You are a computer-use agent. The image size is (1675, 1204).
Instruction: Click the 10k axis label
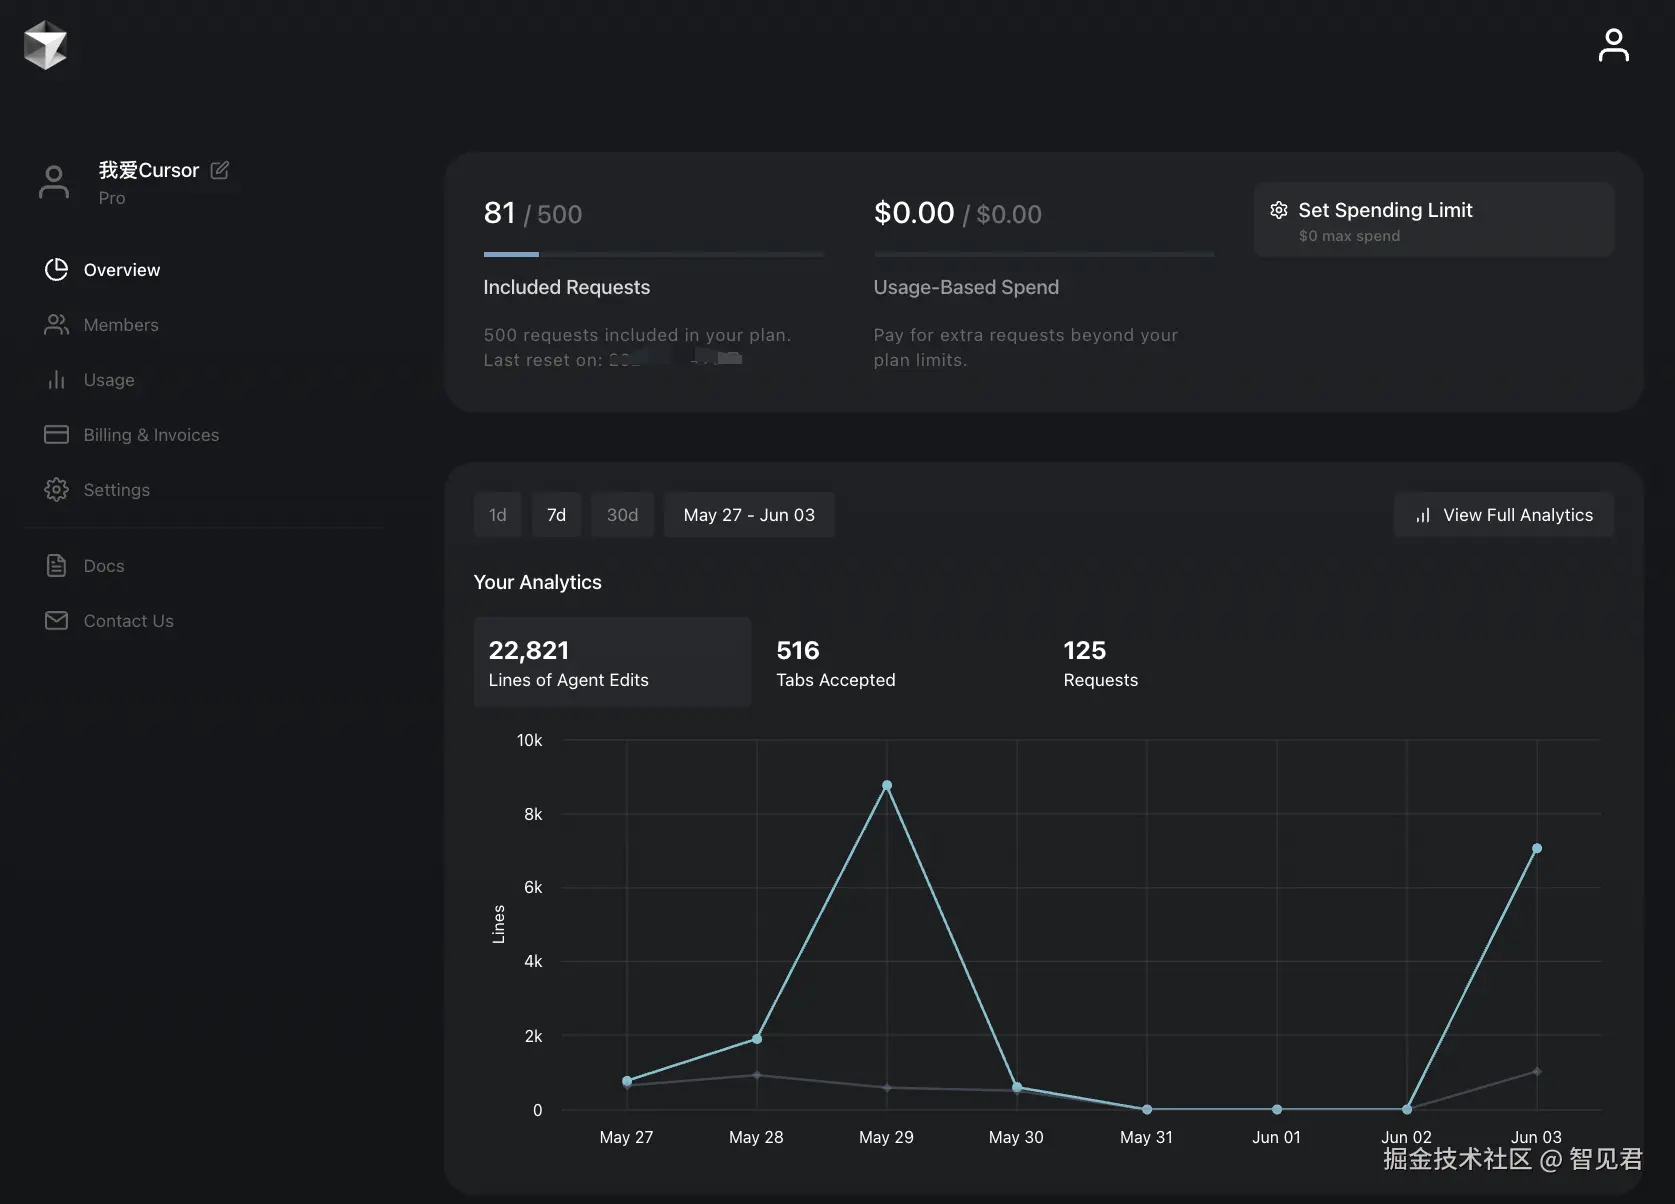click(529, 740)
